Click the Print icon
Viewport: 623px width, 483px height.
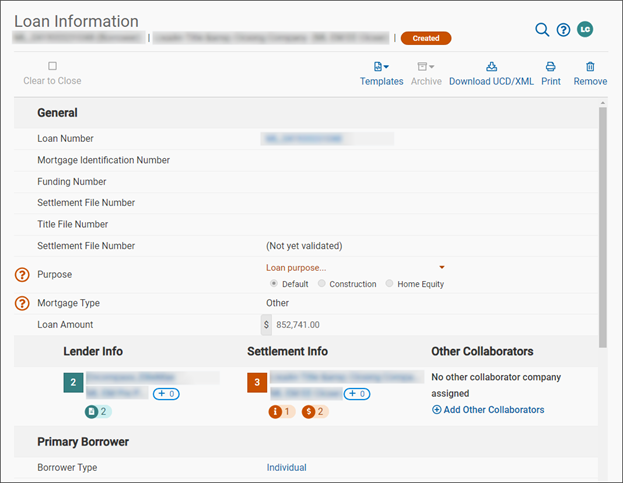[x=551, y=66]
